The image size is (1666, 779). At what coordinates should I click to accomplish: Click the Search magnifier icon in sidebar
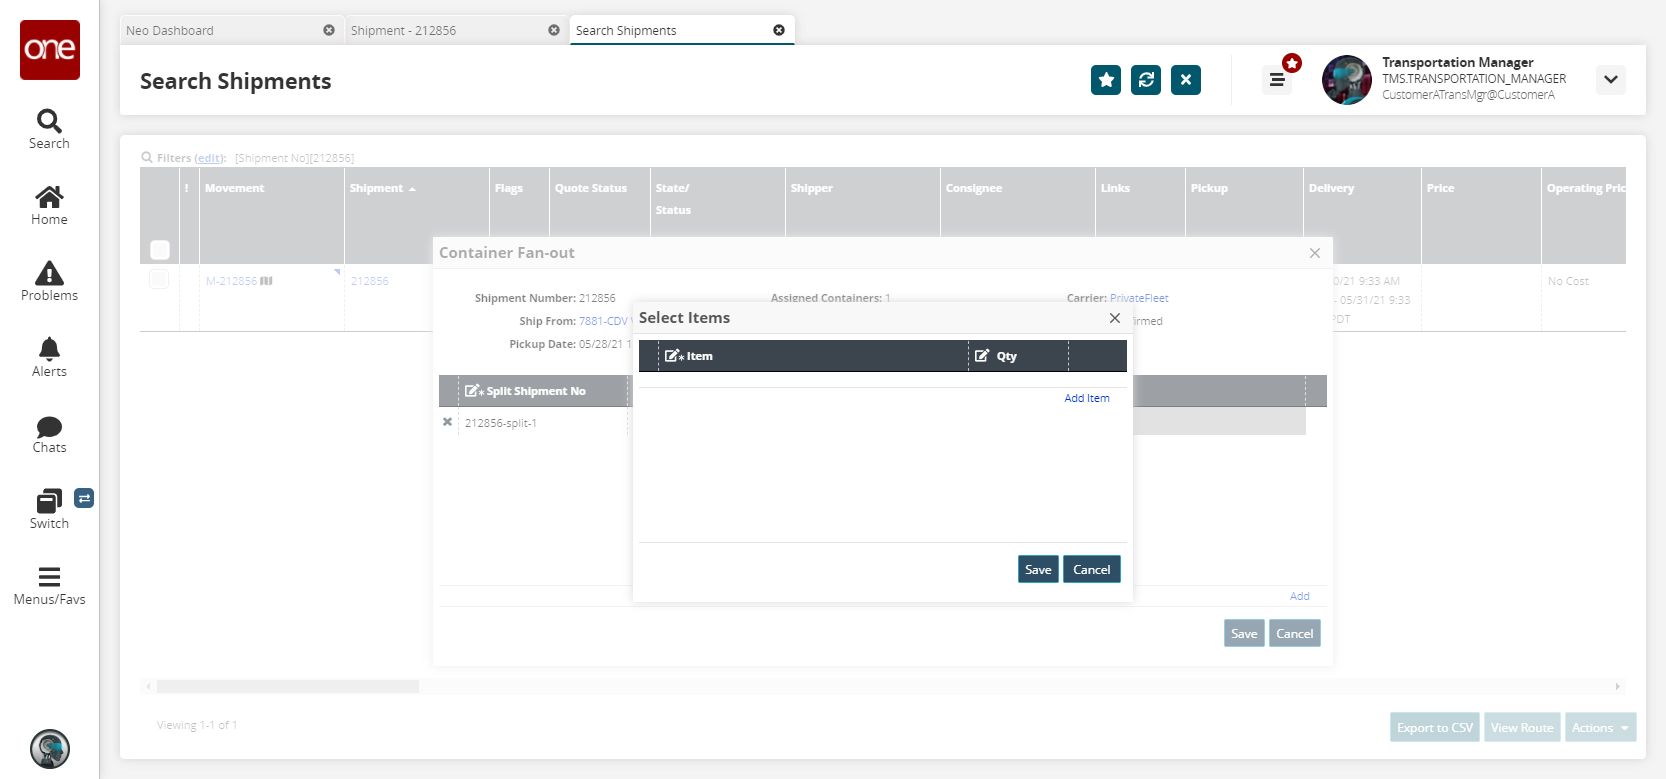[49, 122]
